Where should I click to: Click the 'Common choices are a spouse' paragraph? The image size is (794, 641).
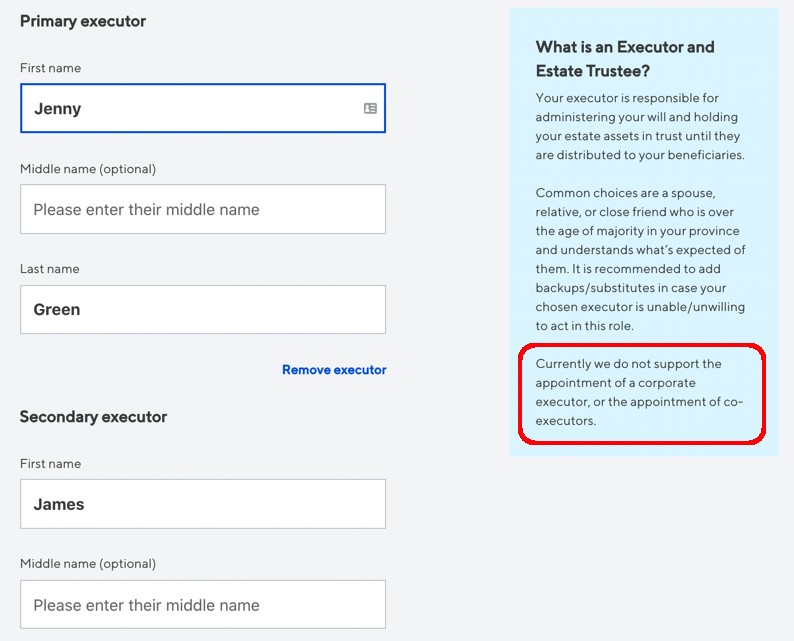(640, 259)
